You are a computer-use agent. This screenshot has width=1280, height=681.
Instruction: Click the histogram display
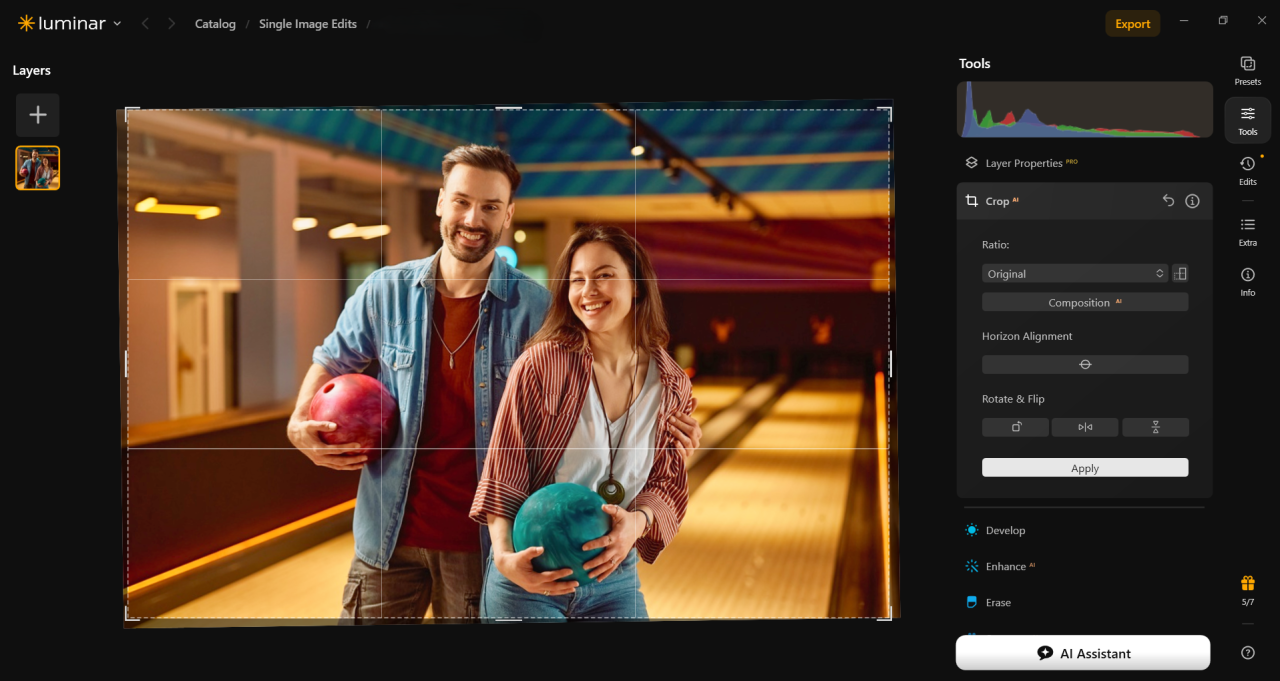point(1084,109)
